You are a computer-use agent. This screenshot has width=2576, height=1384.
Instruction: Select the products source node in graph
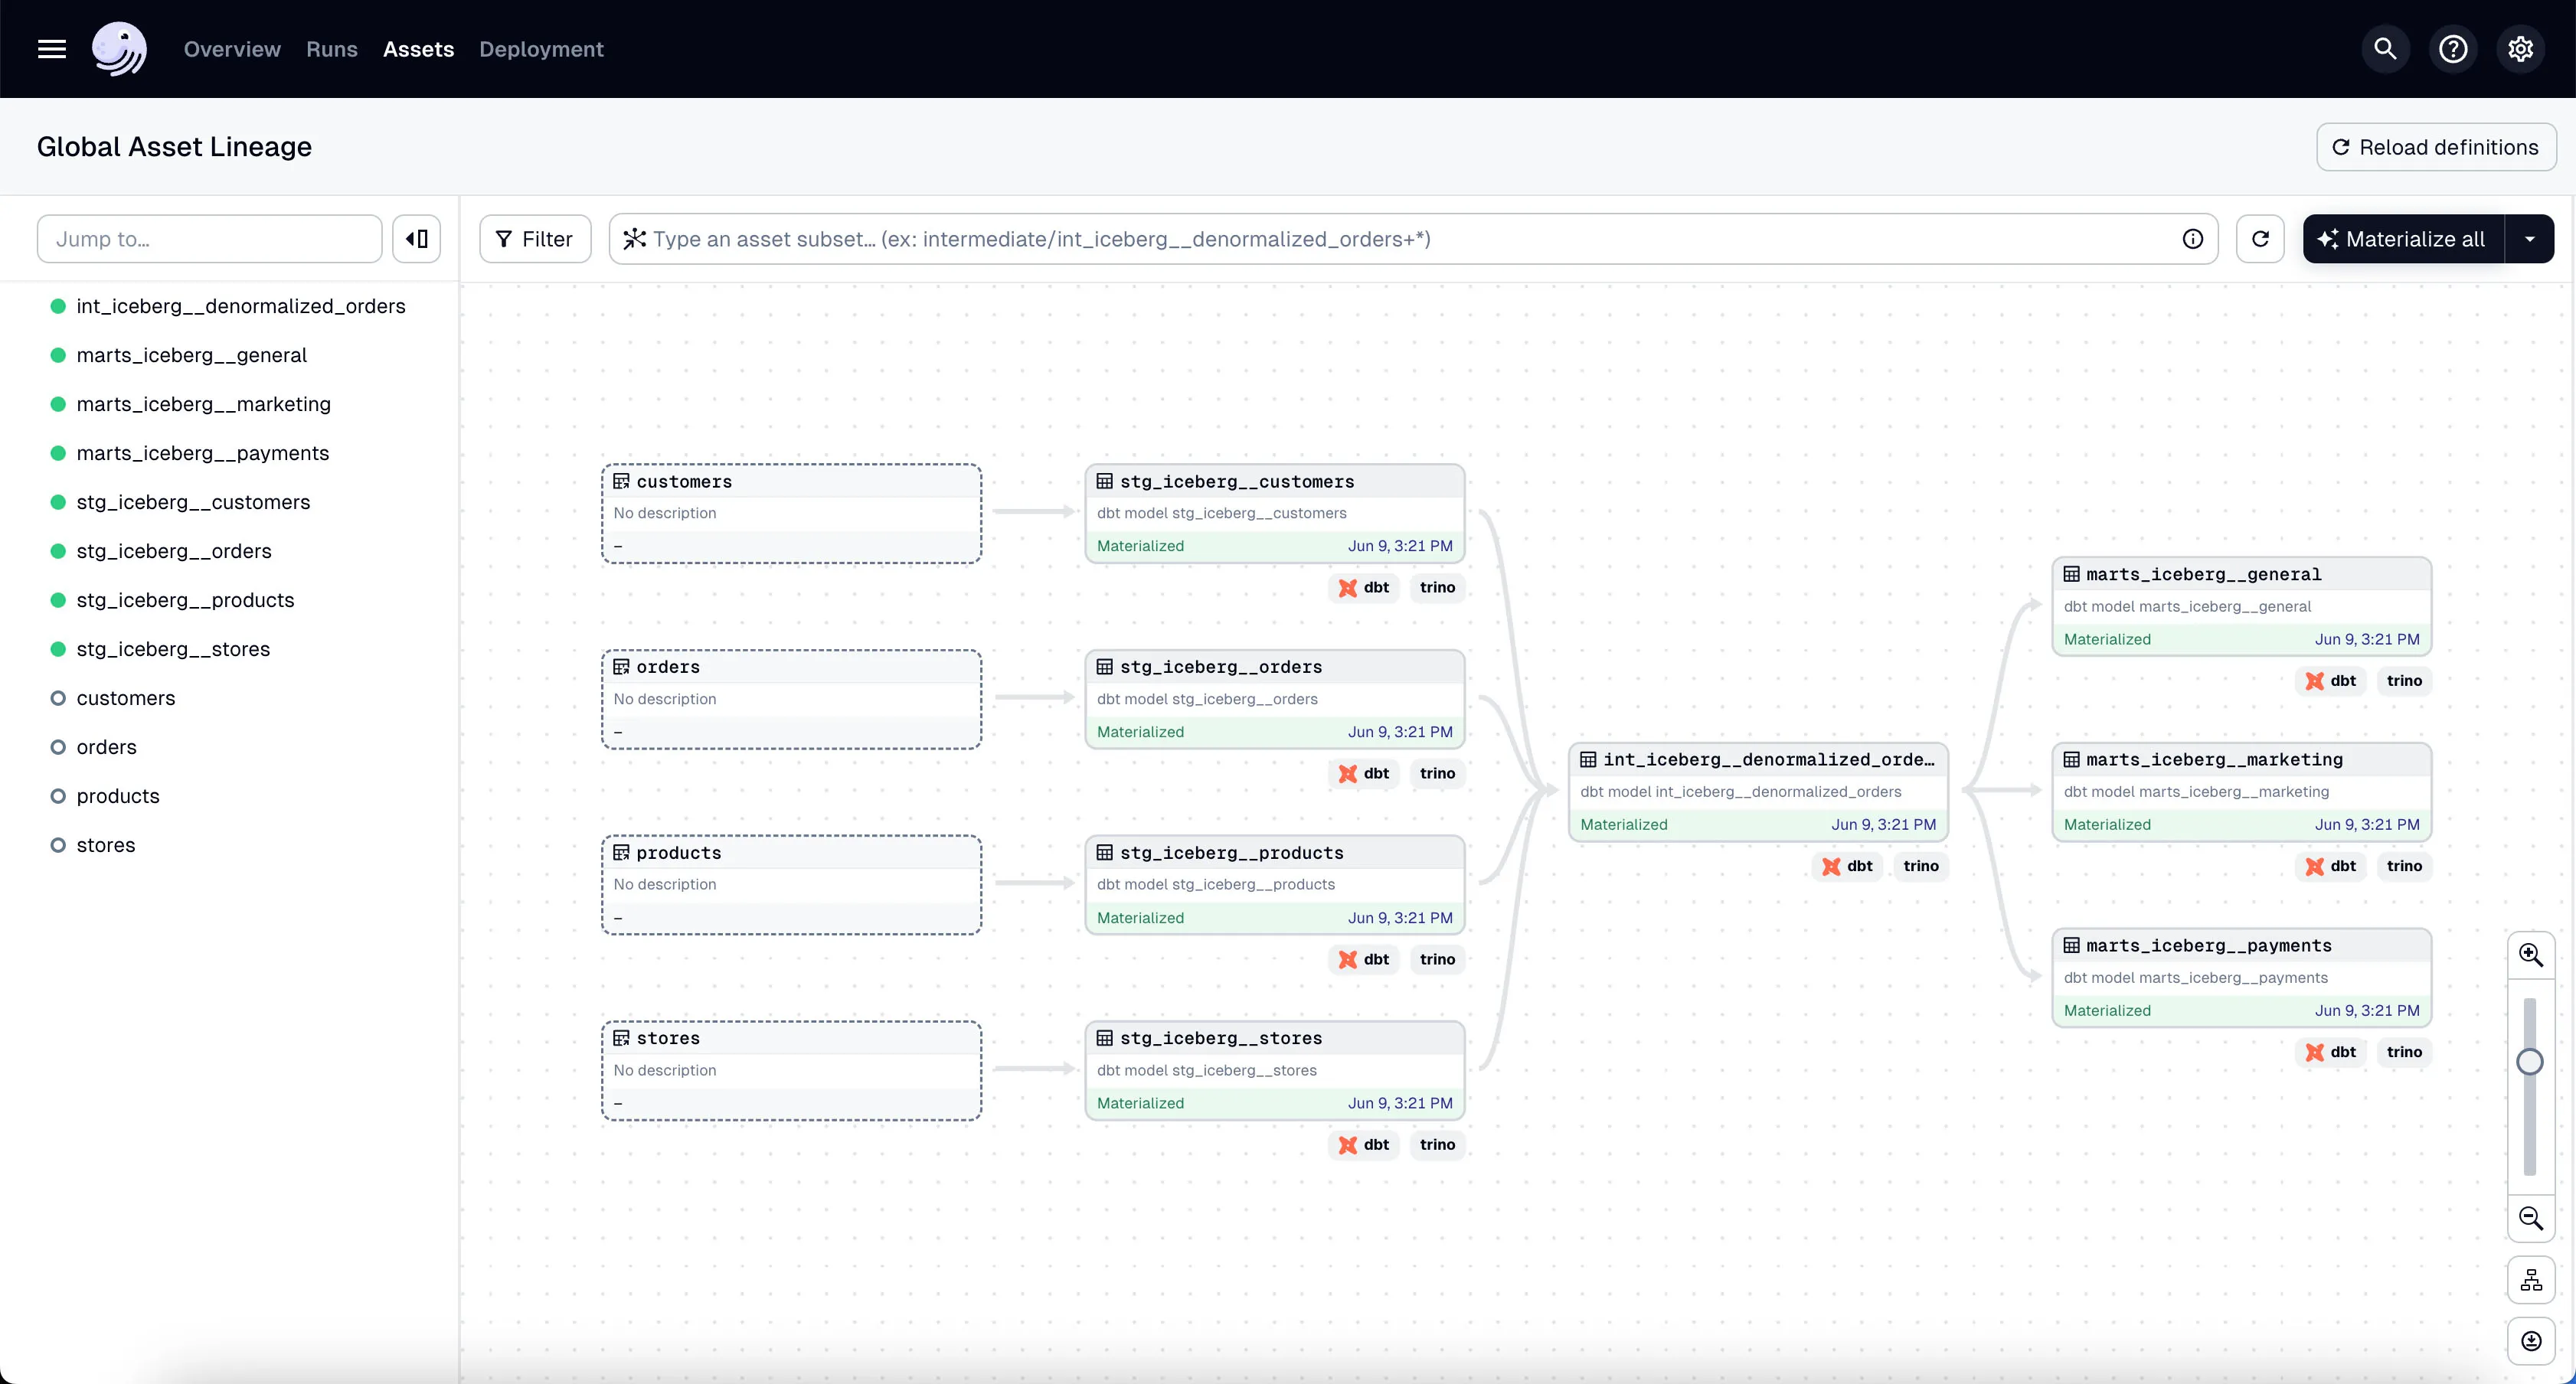coord(791,885)
